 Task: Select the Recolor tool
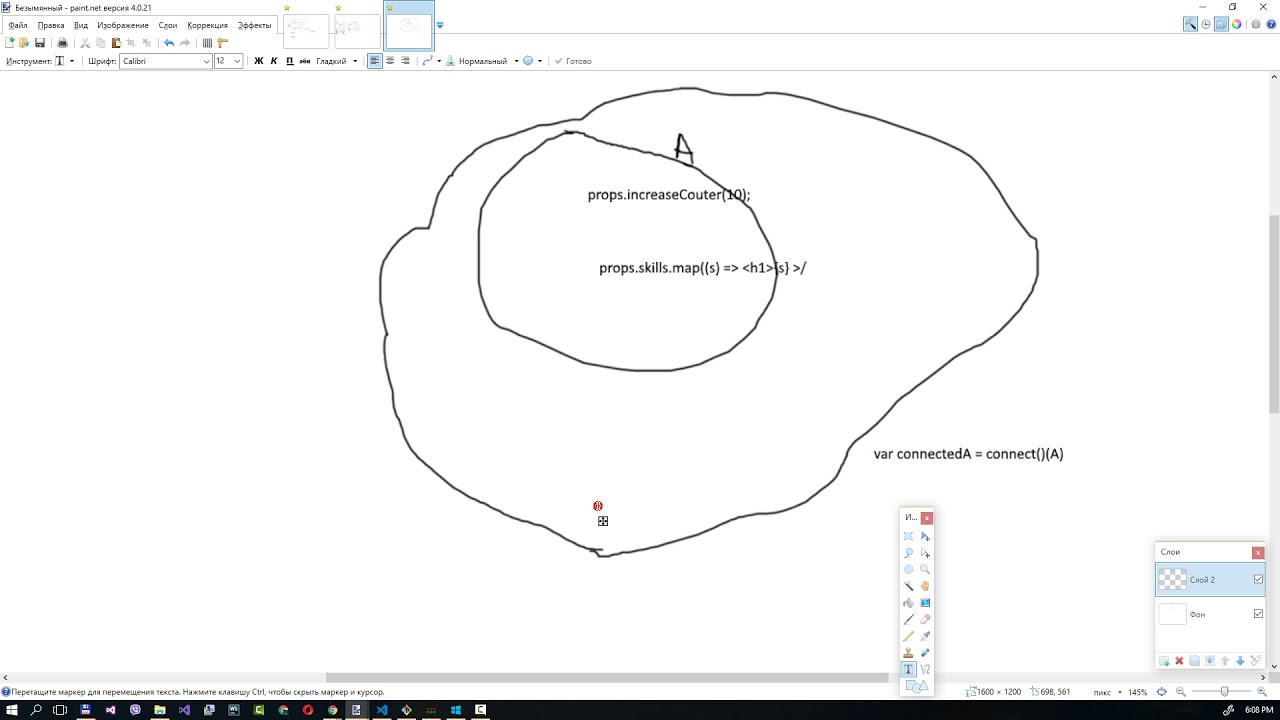click(925, 653)
